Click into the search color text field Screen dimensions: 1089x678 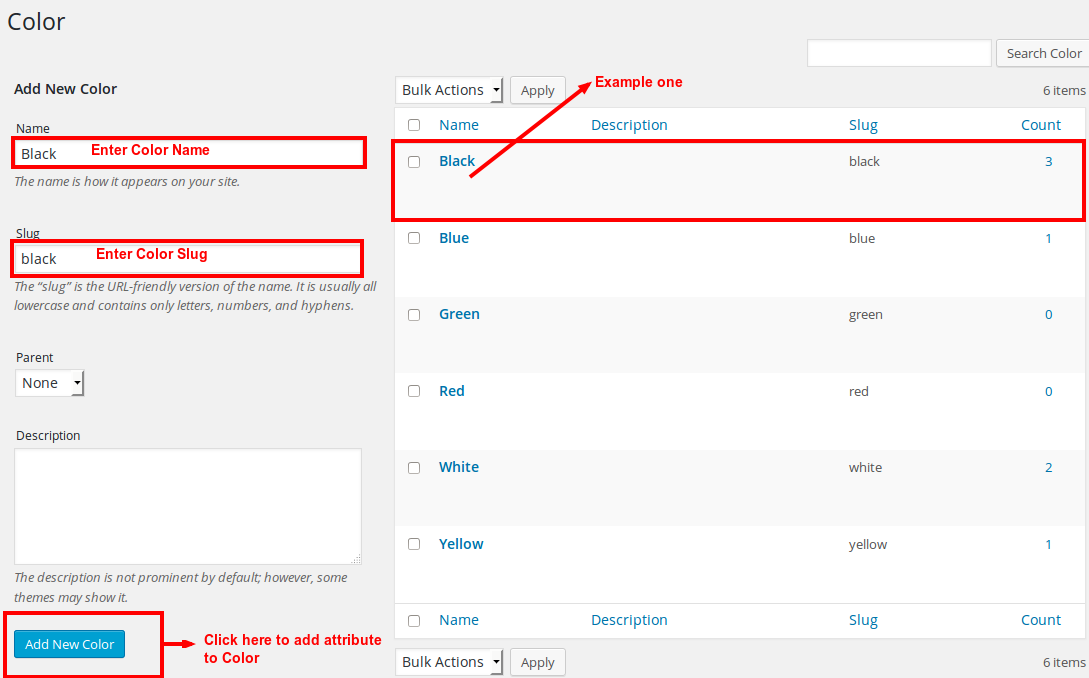(x=898, y=53)
